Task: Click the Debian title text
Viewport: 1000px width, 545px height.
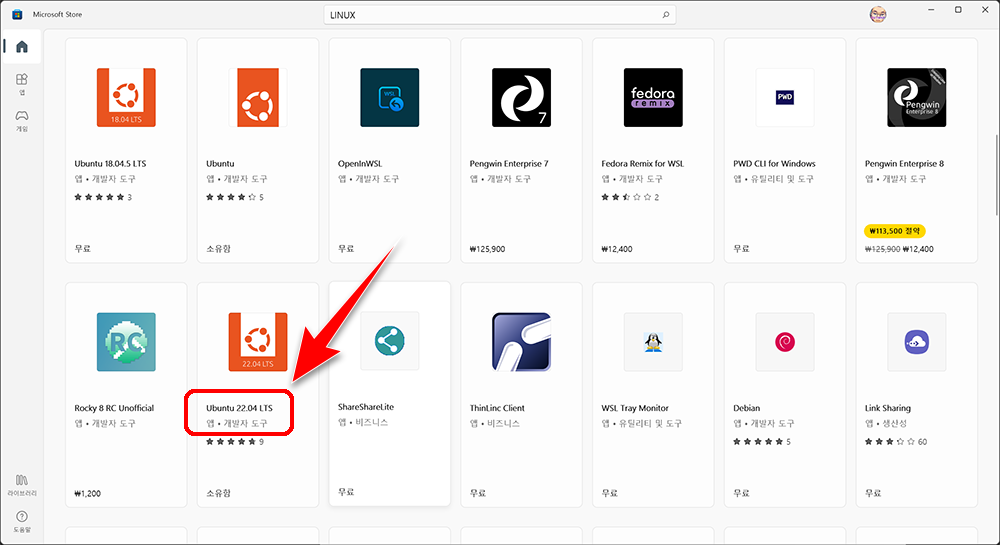Action: [746, 408]
